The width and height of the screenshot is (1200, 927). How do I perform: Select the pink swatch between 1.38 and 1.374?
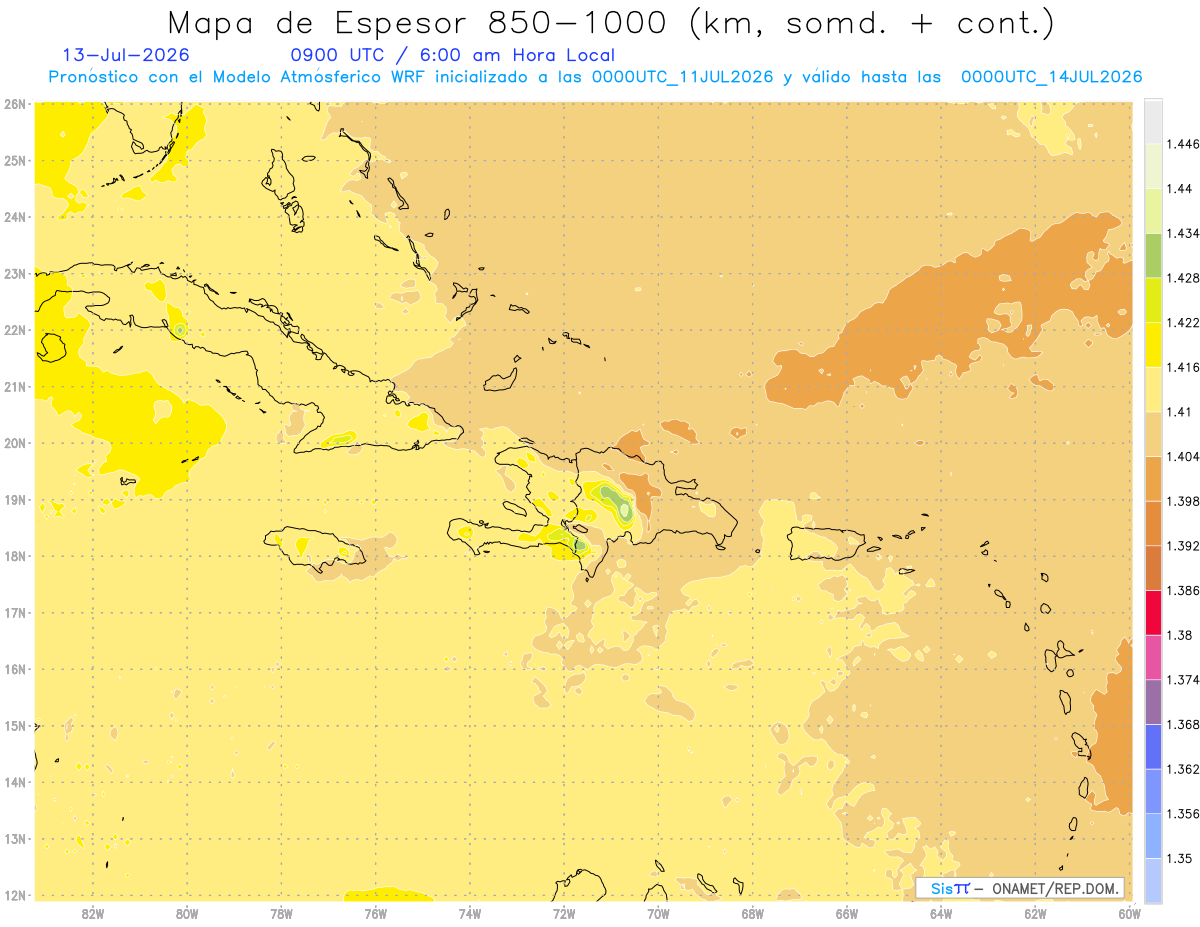pos(1153,657)
